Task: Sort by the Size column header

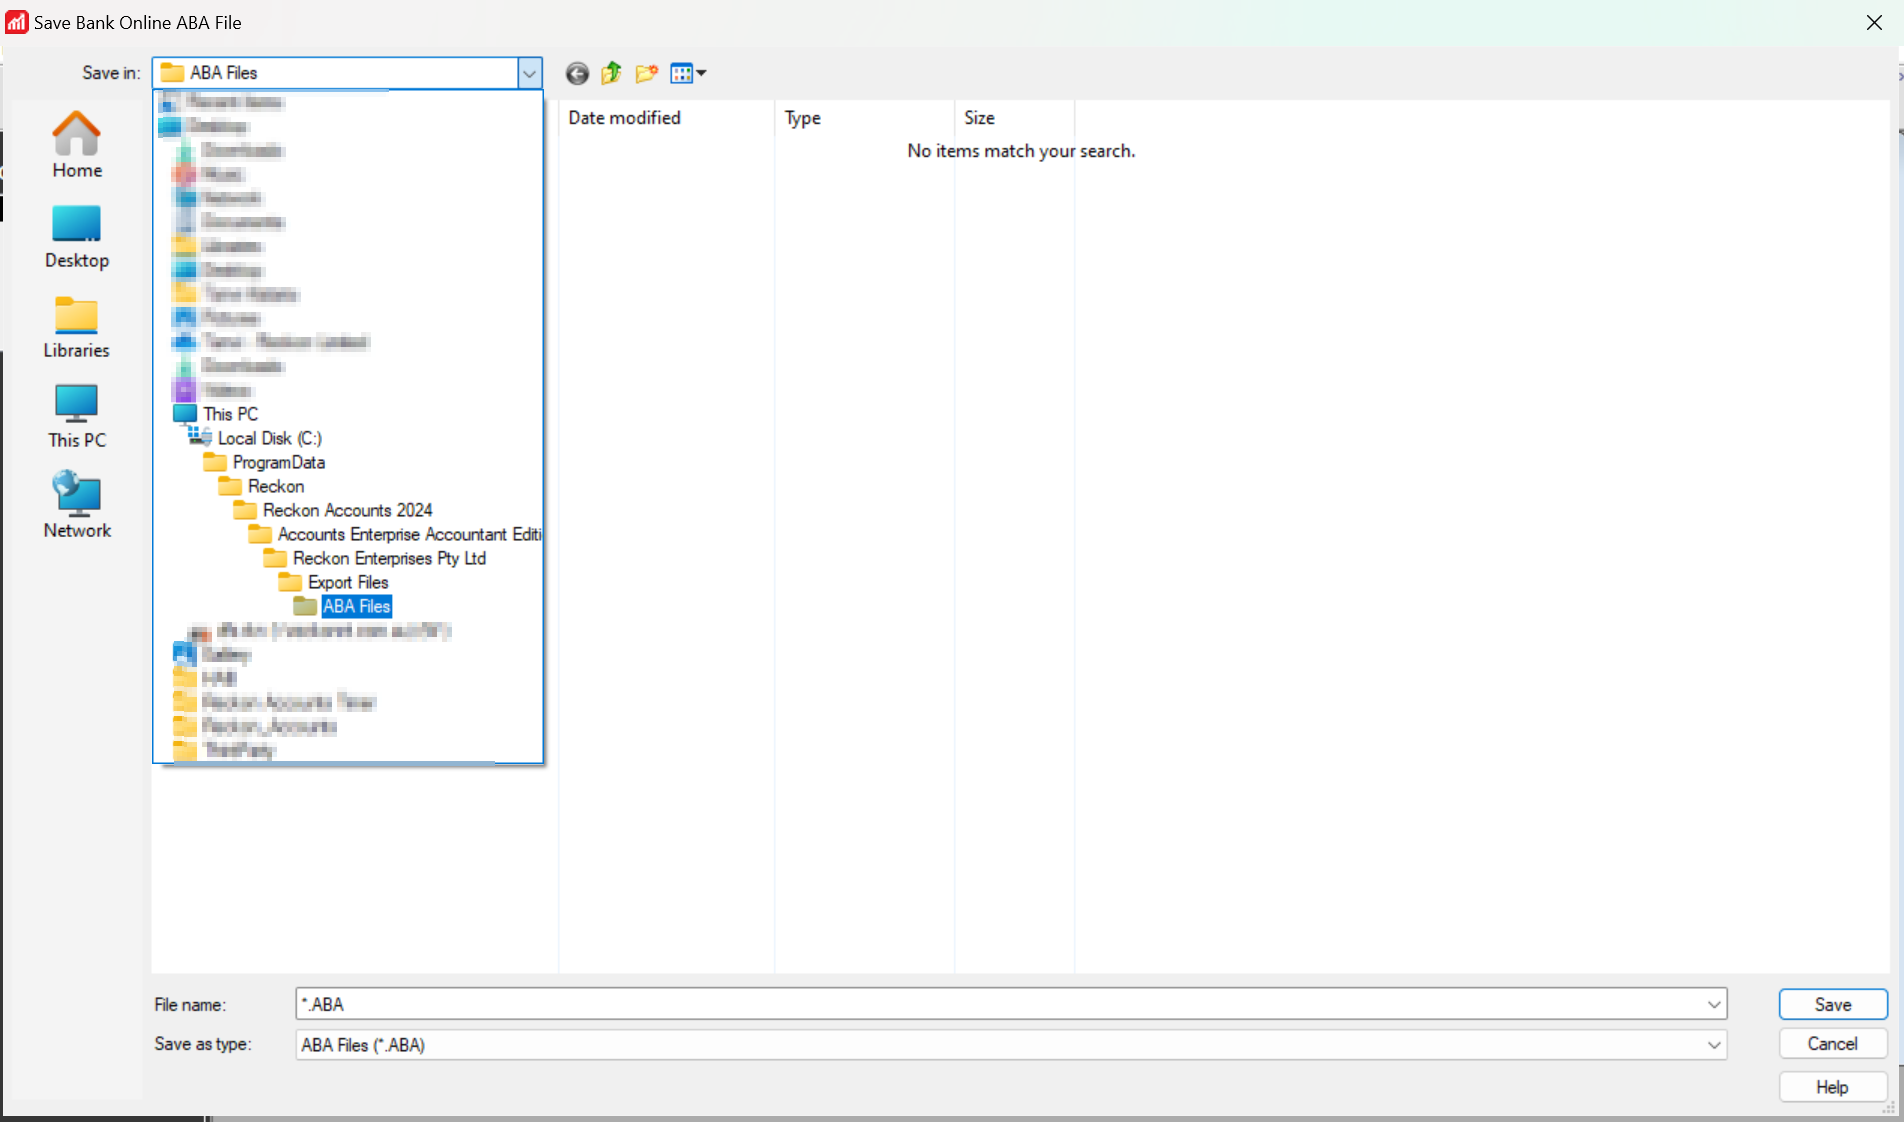Action: 1015,118
